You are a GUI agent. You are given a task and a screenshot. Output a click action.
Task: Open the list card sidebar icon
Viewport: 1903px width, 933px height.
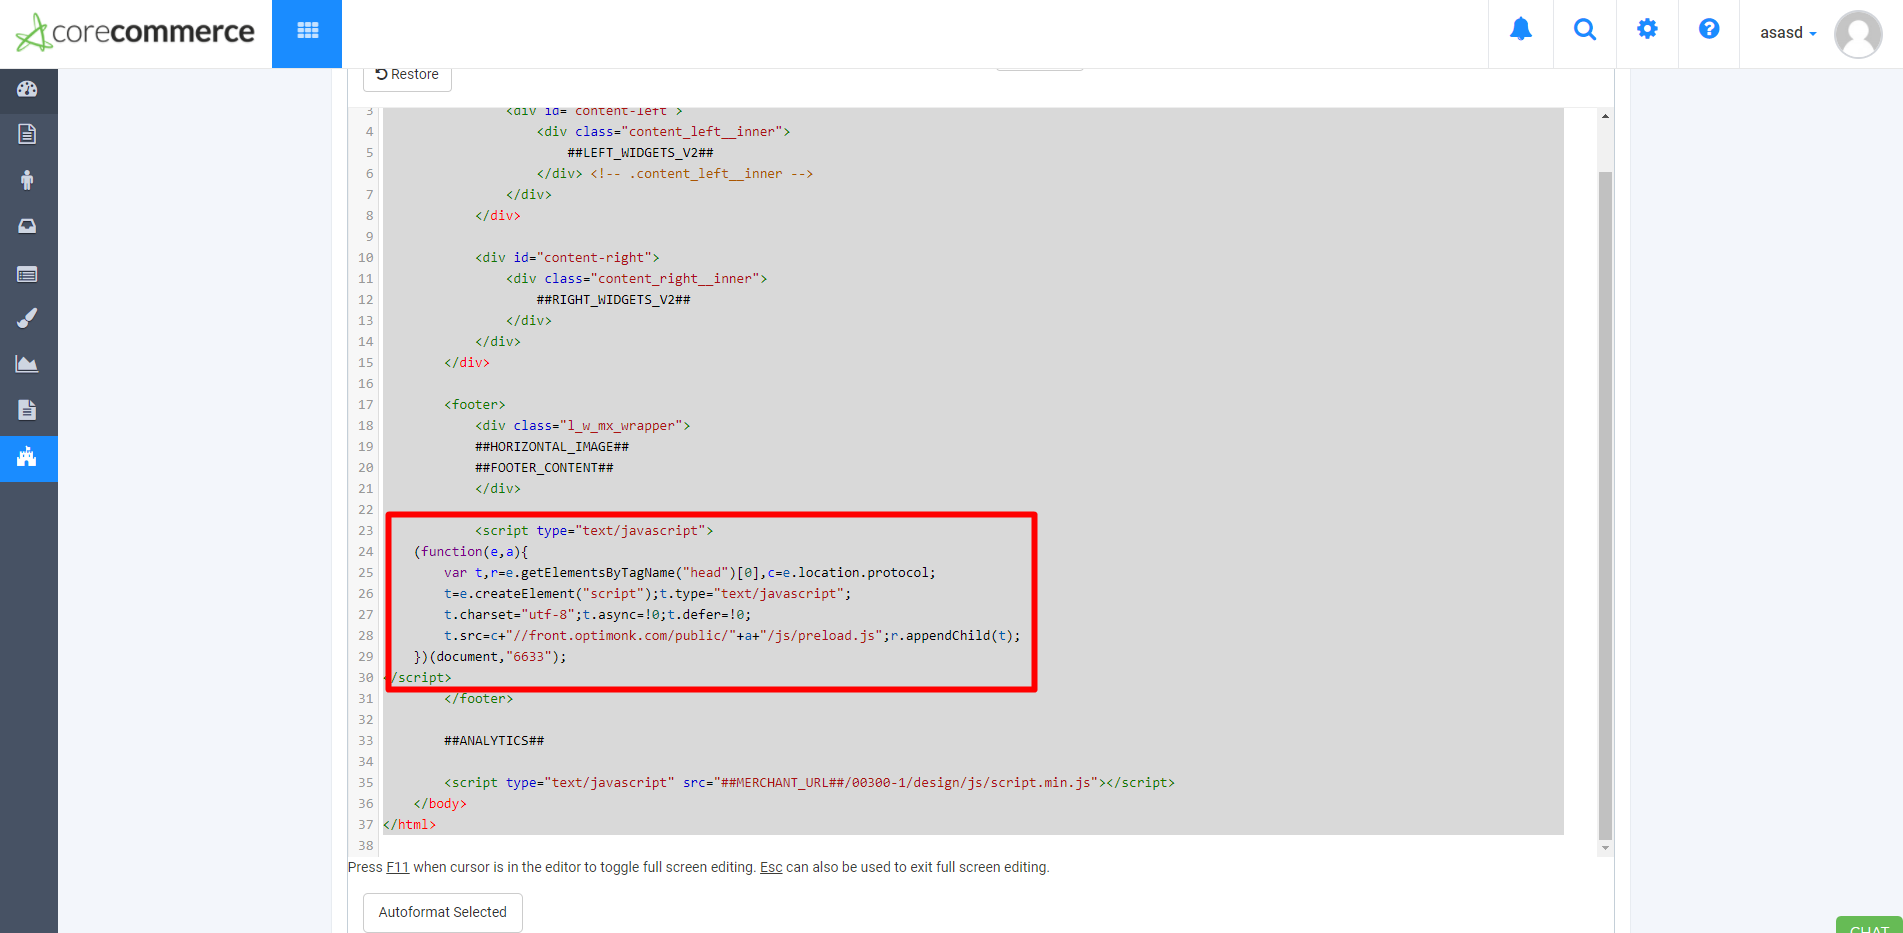click(27, 274)
